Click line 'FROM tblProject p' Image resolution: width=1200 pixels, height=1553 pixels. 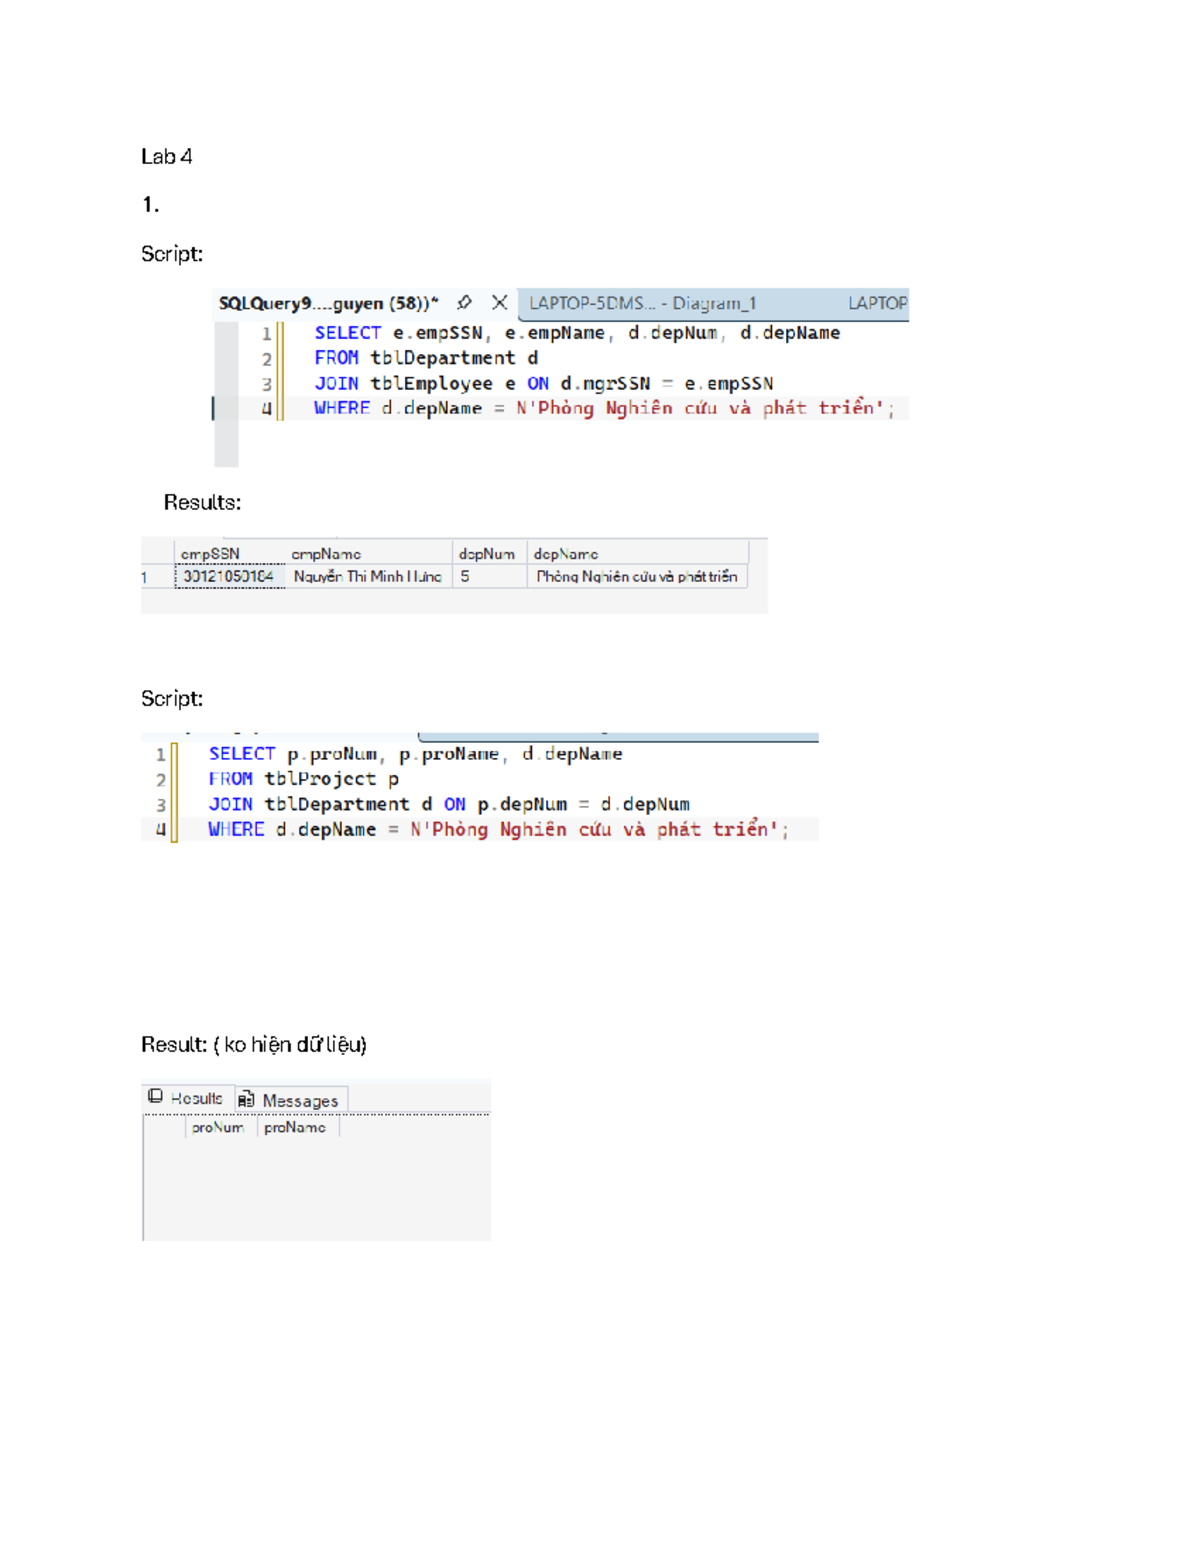pyautogui.click(x=304, y=779)
